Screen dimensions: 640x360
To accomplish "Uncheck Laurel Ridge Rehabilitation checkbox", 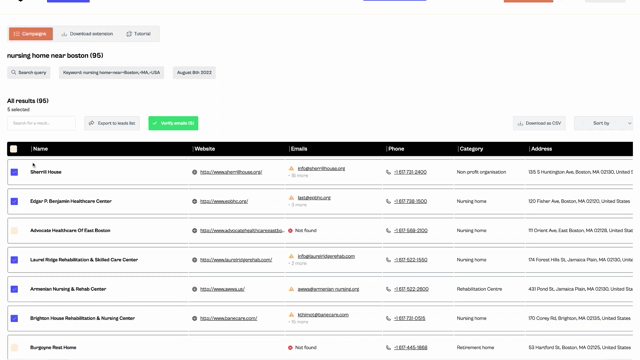I will click(x=14, y=260).
